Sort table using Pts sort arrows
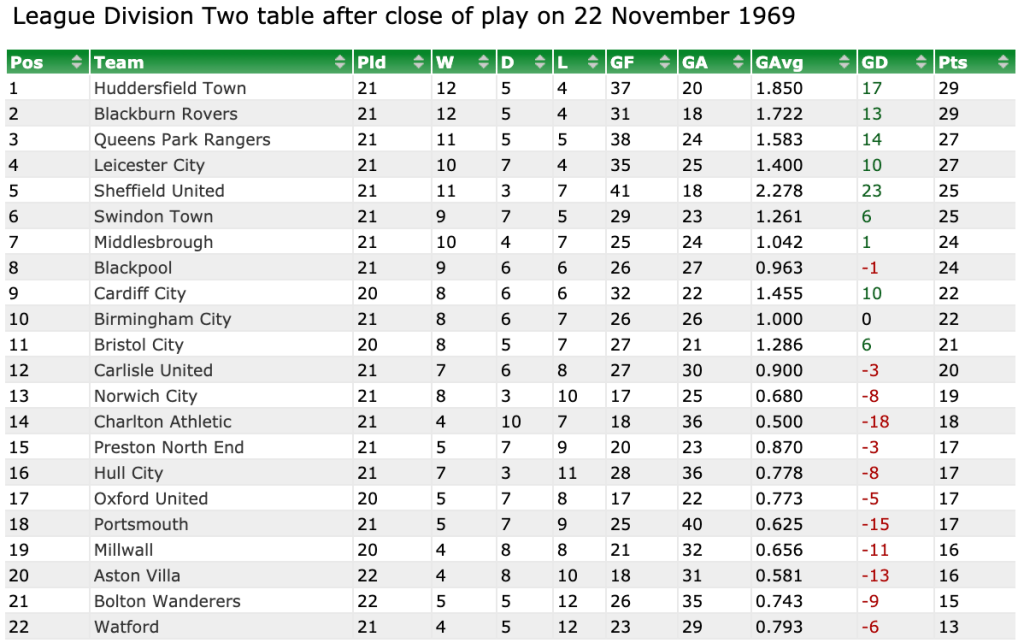1024x643 pixels. [x=1003, y=62]
